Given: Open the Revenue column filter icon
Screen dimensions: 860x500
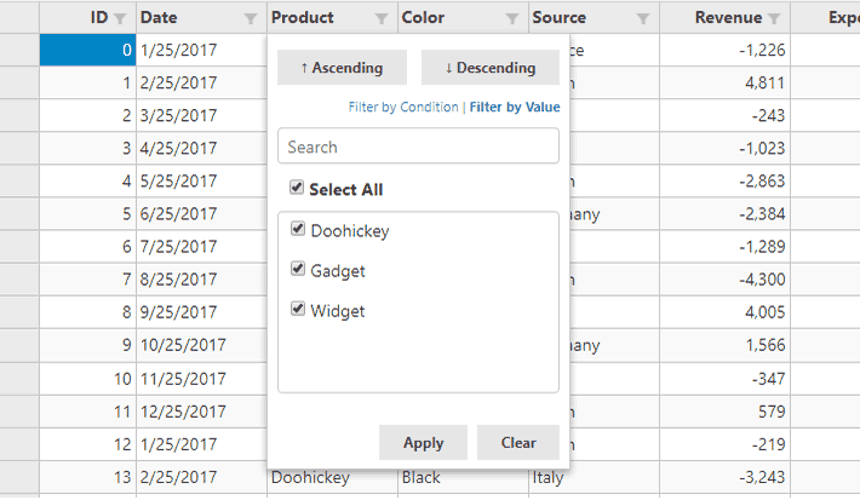Looking at the screenshot, I should click(x=773, y=18).
